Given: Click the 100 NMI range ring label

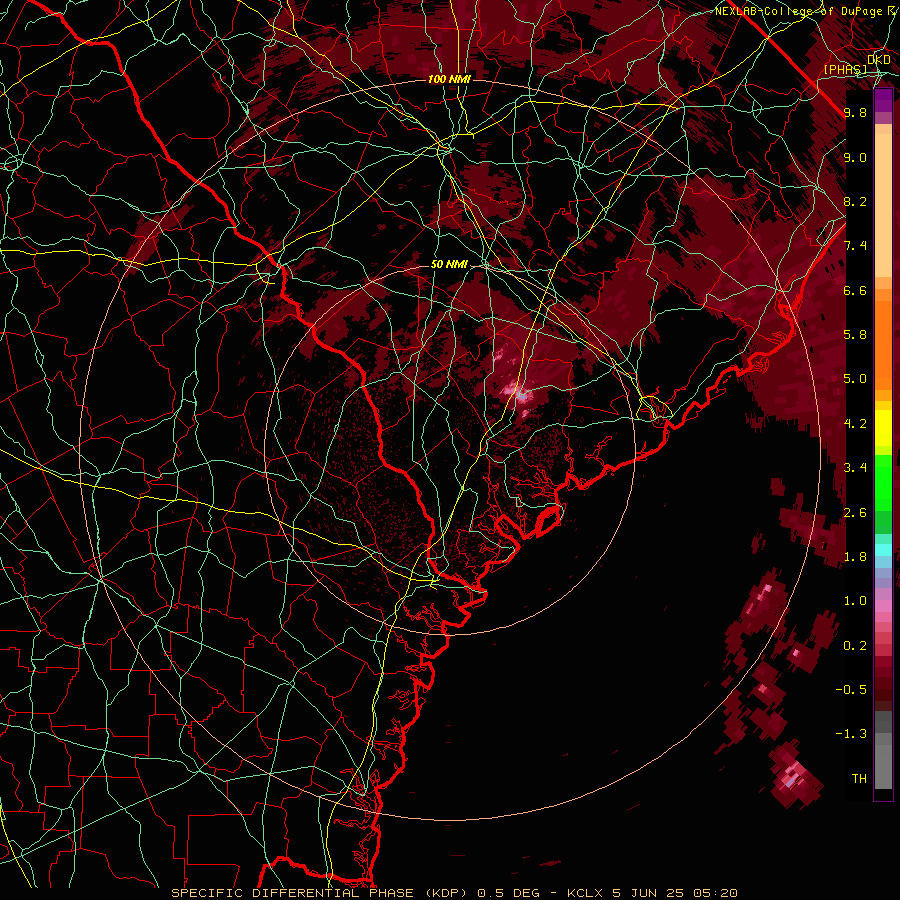Looking at the screenshot, I should (x=449, y=79).
